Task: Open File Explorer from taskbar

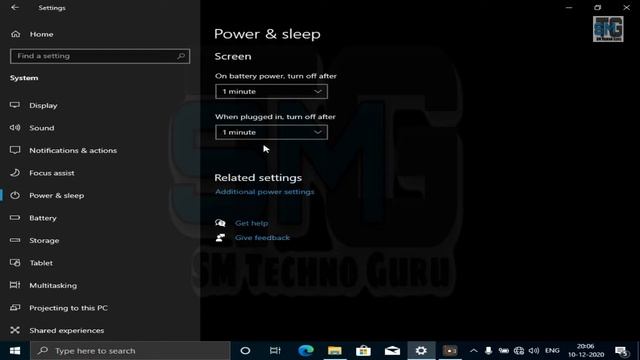Action: pyautogui.click(x=334, y=351)
